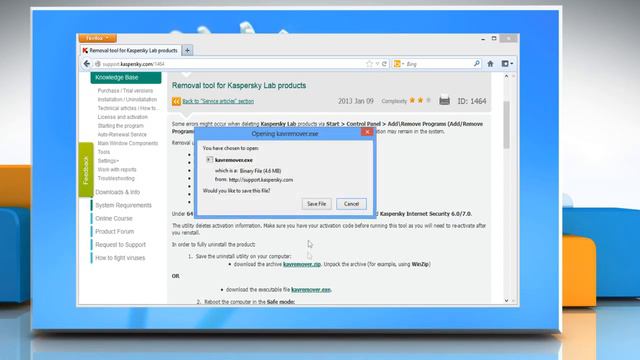Select the Removal tool for Kaspersky tab

[x=130, y=50]
